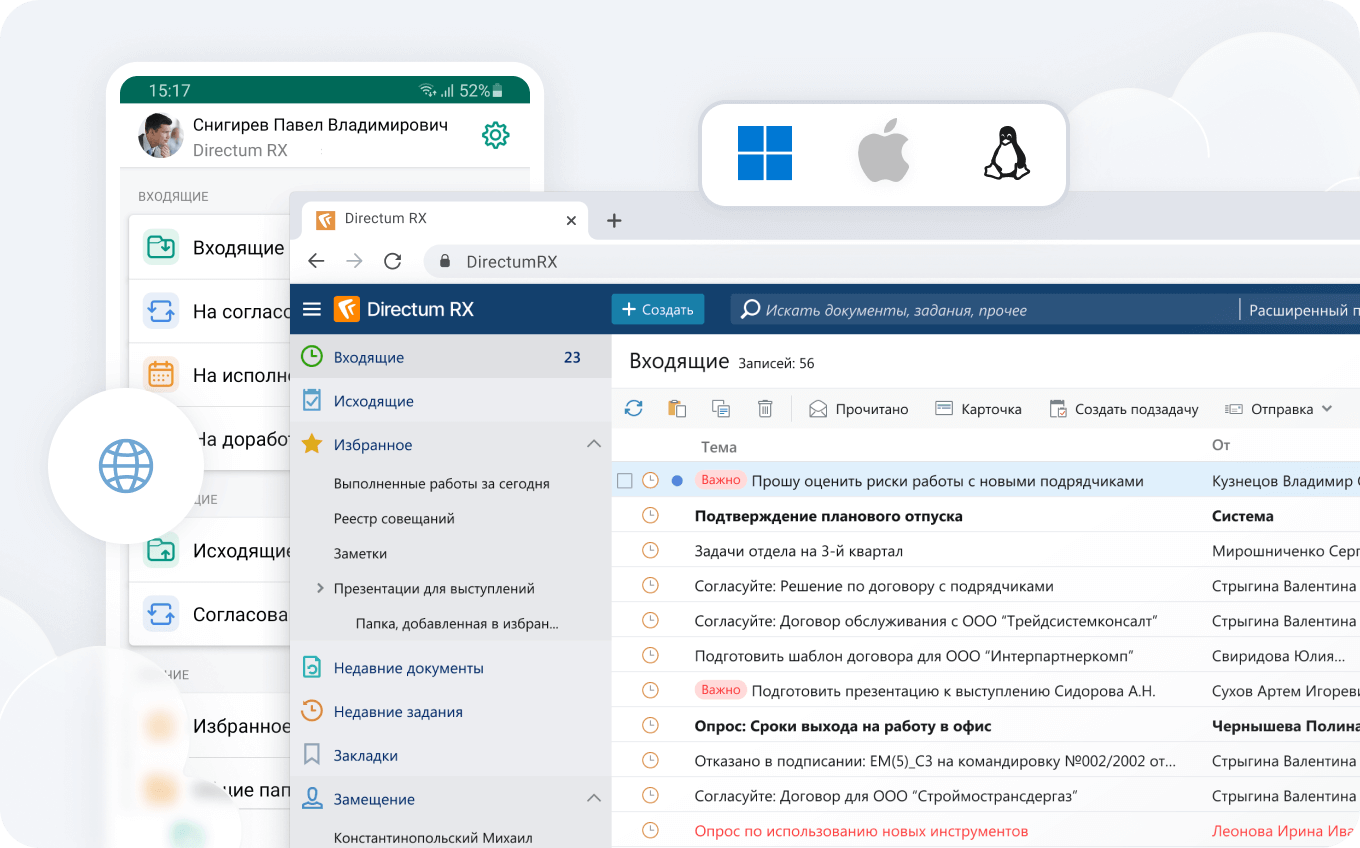Click the refresh list icon in toolbar
The width and height of the screenshot is (1360, 848).
click(x=633, y=408)
